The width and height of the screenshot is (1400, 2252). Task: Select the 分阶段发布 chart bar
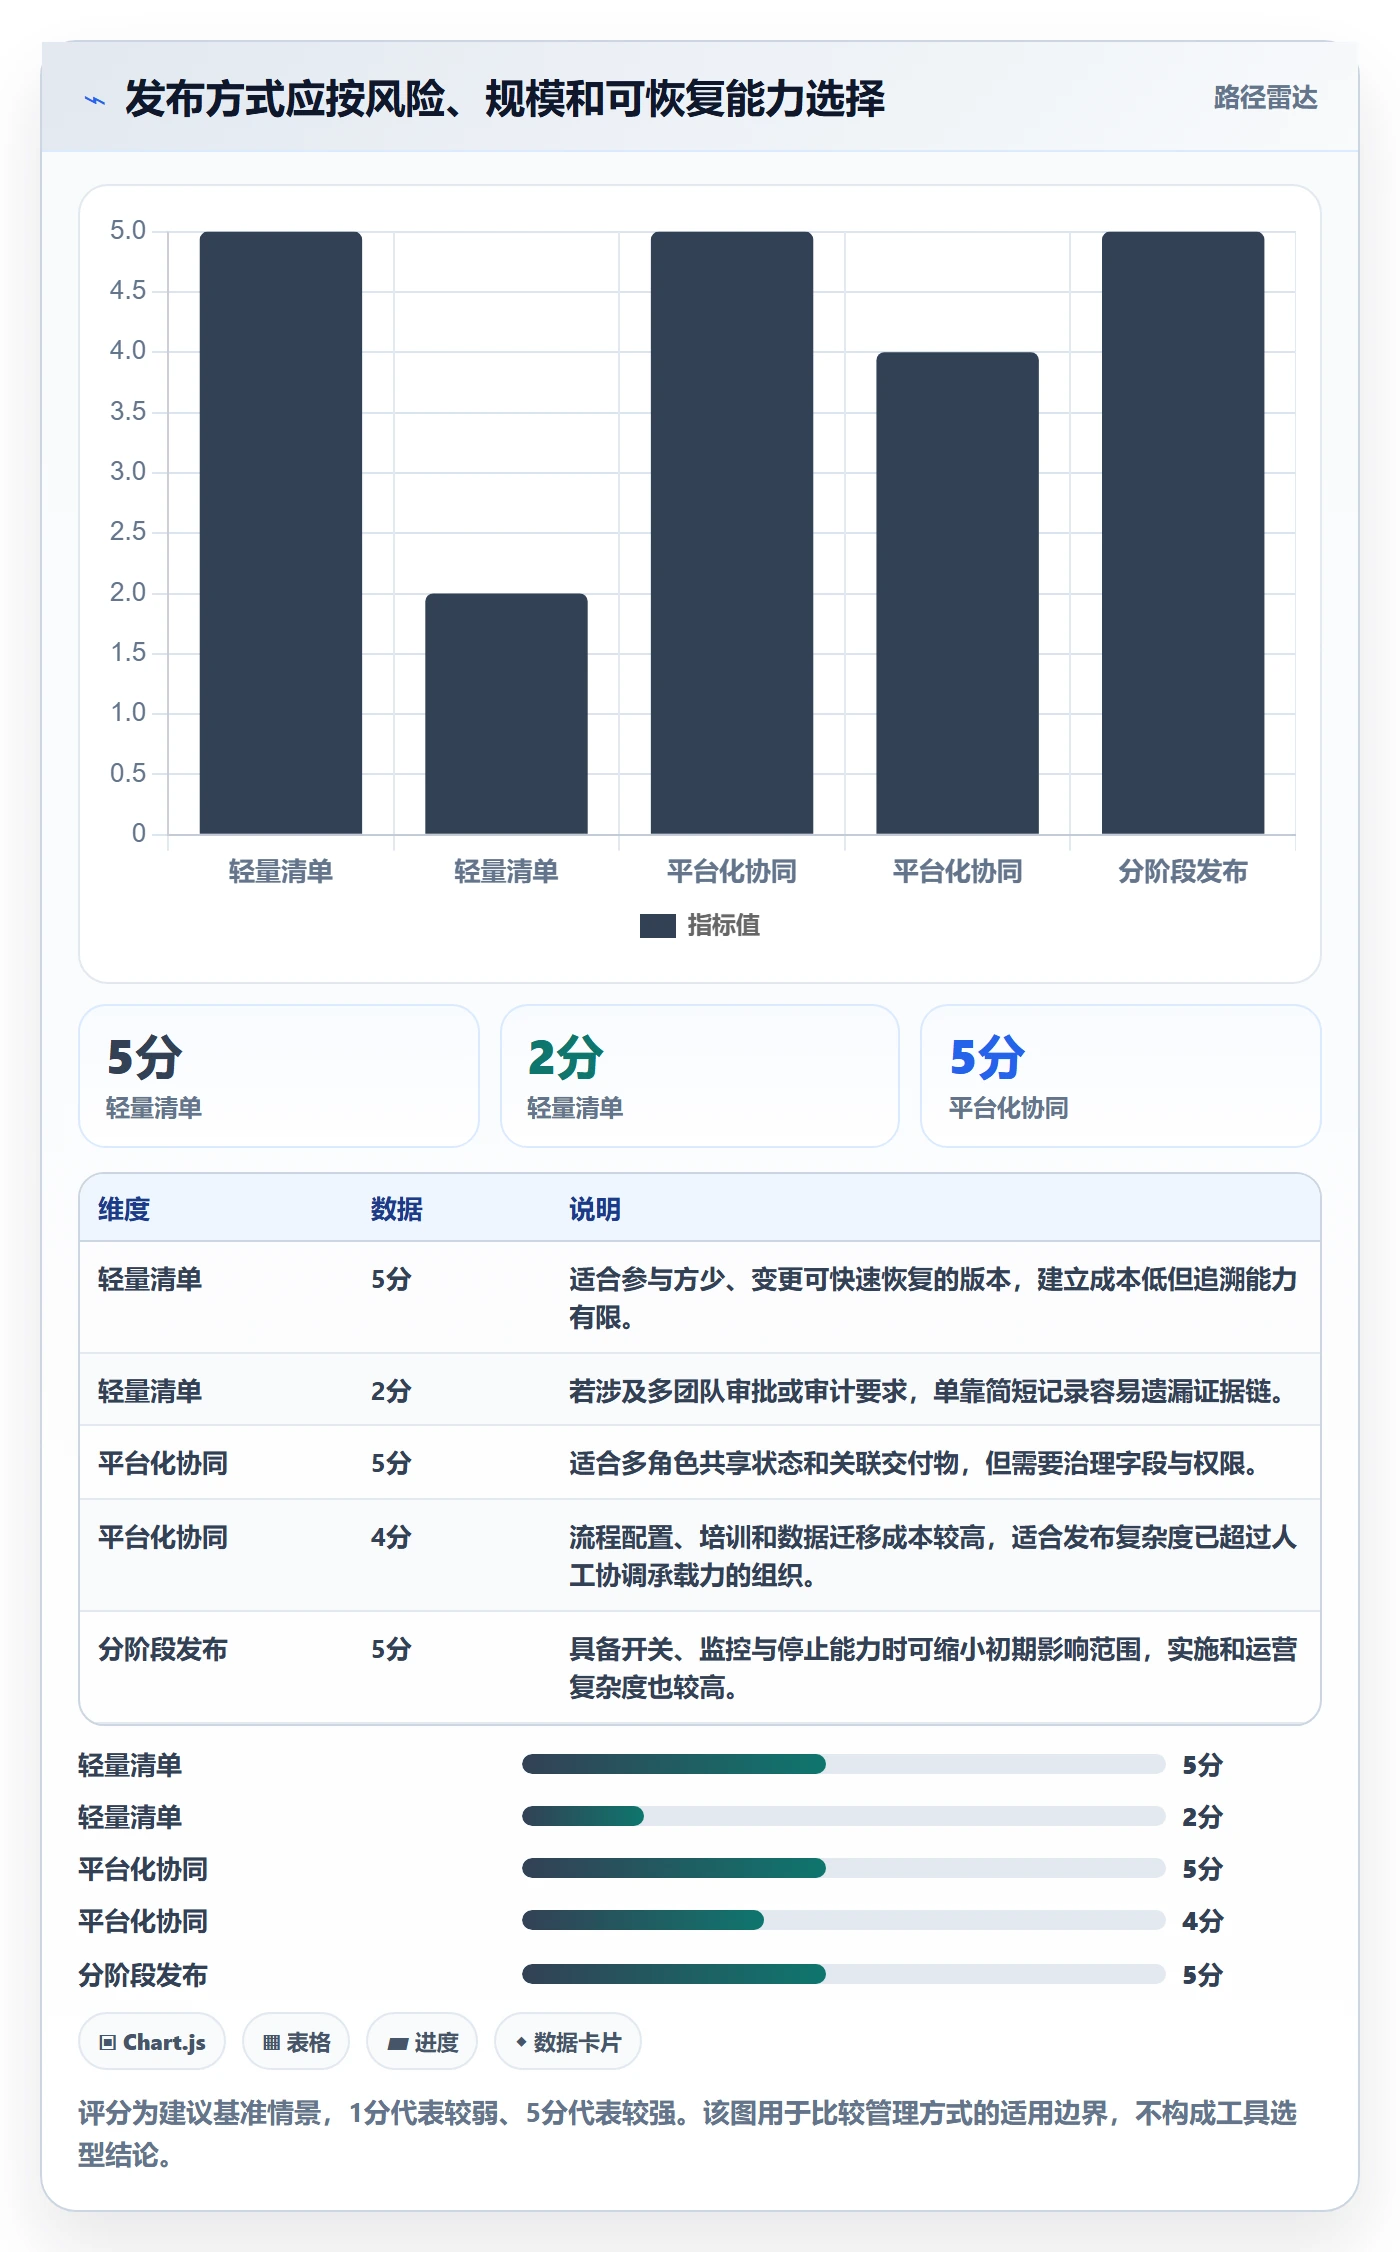1183,533
